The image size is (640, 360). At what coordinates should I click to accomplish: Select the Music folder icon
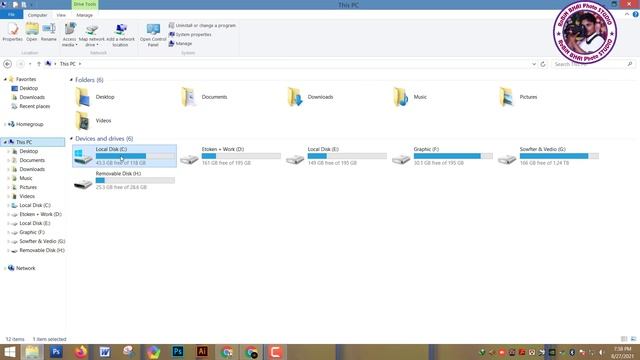(x=400, y=97)
